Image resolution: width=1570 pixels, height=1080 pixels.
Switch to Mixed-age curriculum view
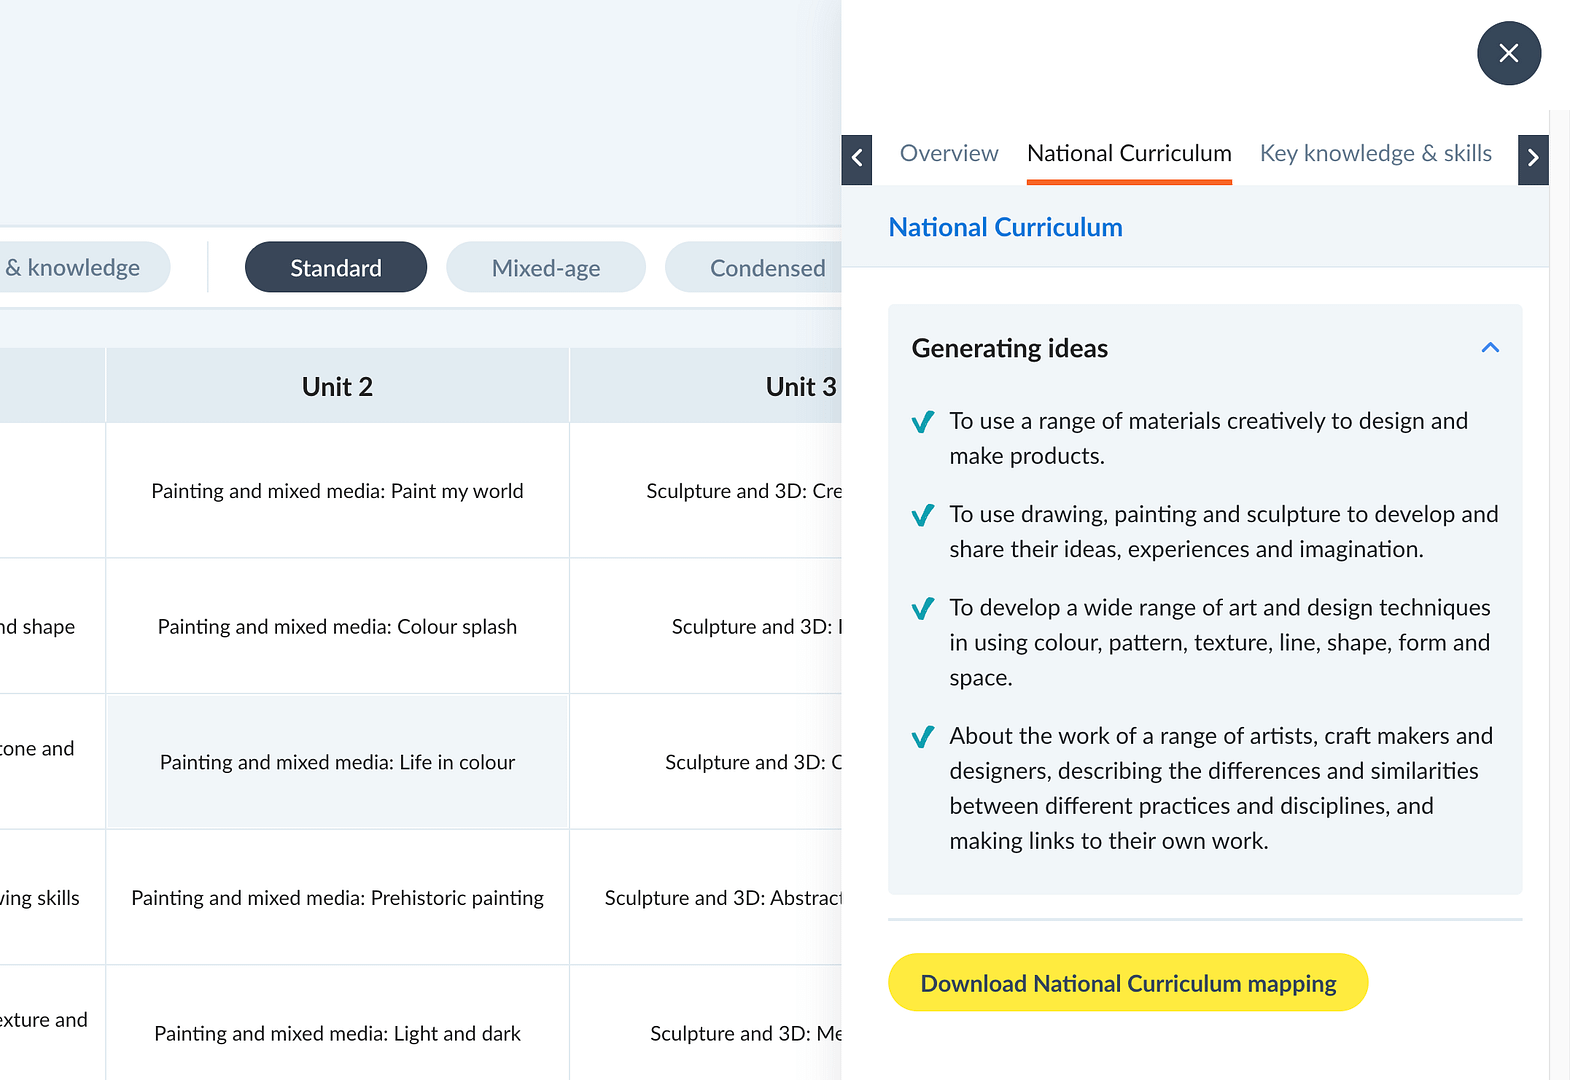point(546,268)
